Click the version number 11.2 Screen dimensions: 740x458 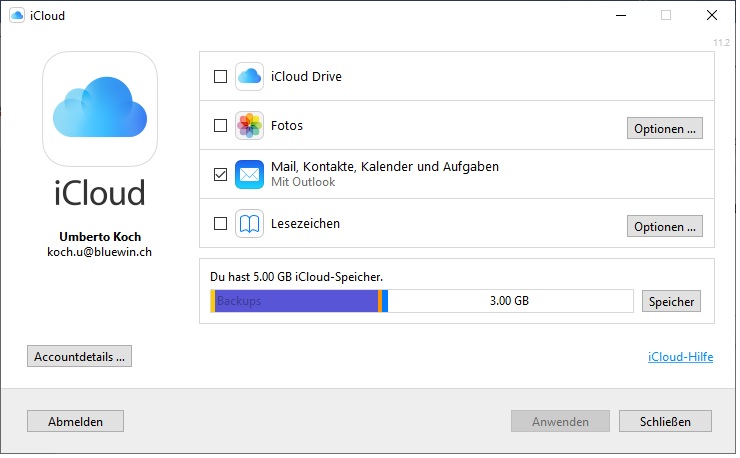pos(721,42)
